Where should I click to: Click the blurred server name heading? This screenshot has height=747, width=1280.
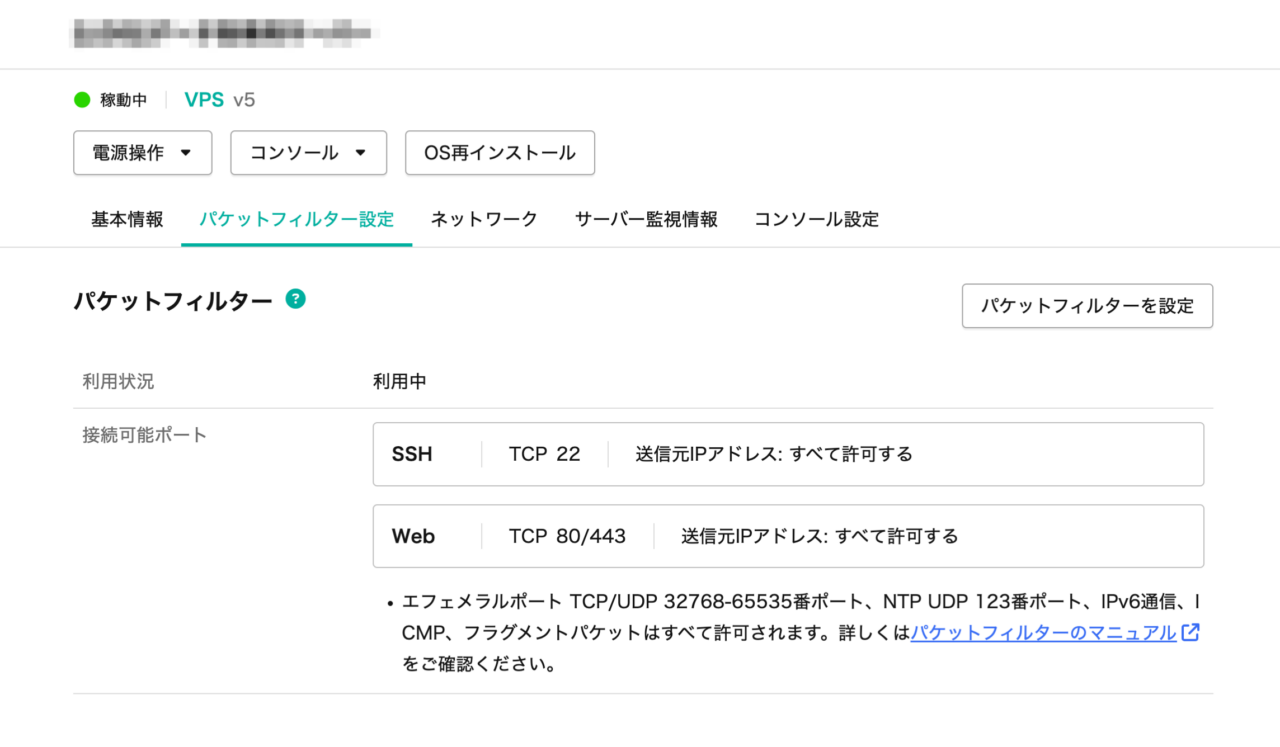(224, 30)
